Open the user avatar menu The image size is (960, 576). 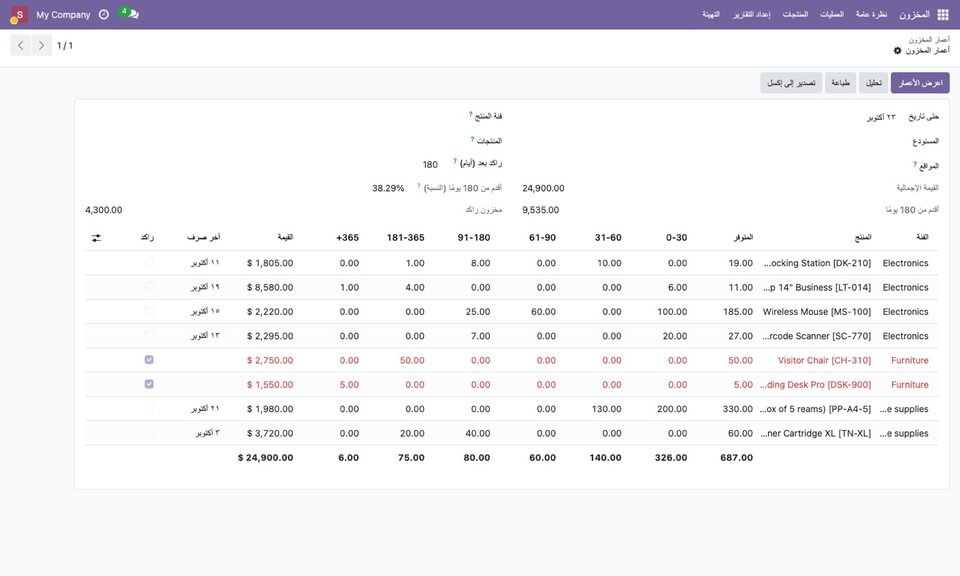click(19, 15)
